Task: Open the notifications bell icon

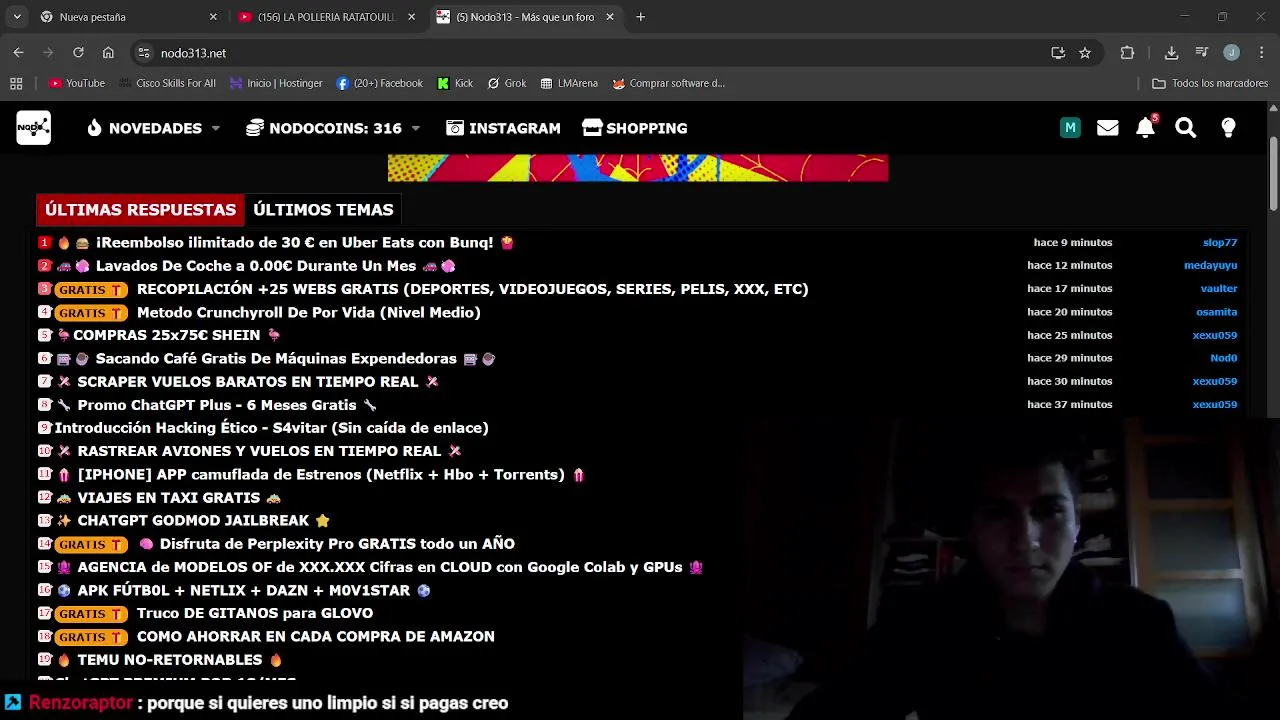Action: point(1146,127)
